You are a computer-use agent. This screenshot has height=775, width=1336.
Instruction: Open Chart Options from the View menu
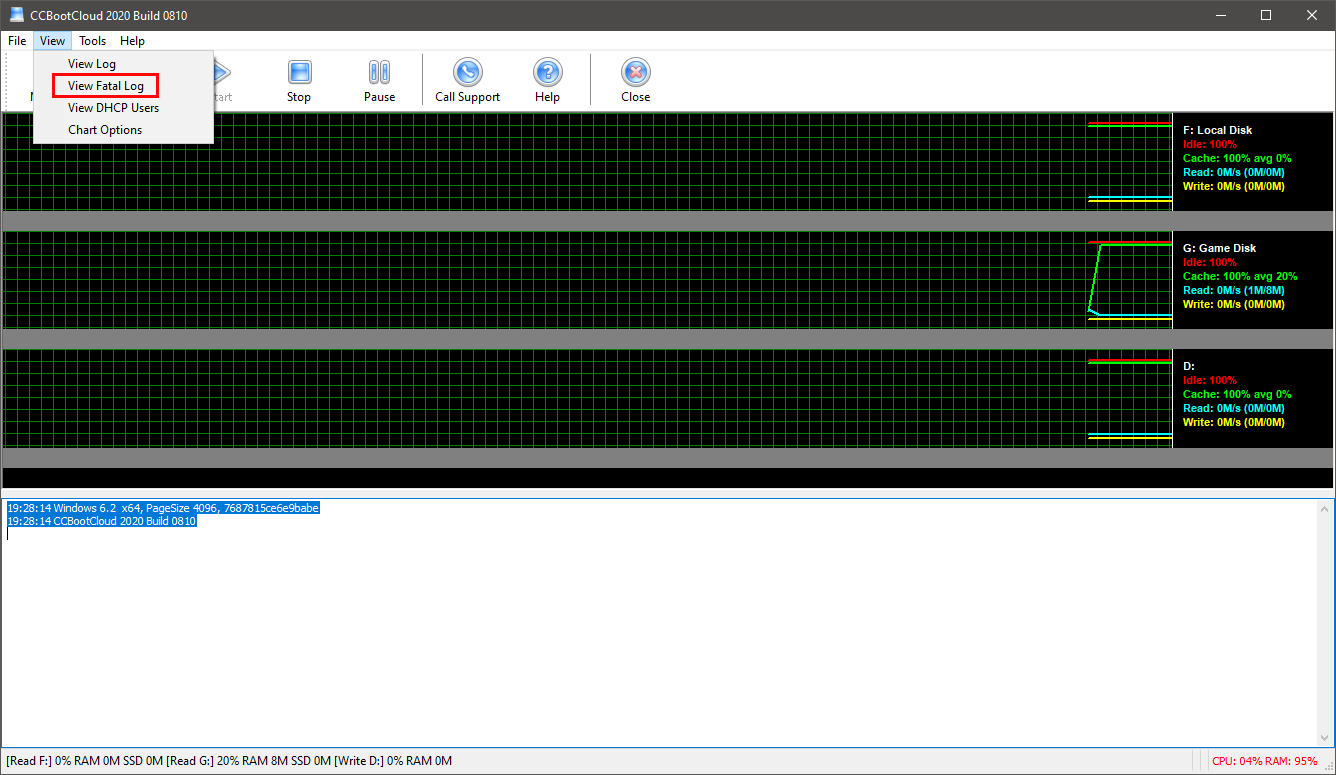coord(105,130)
